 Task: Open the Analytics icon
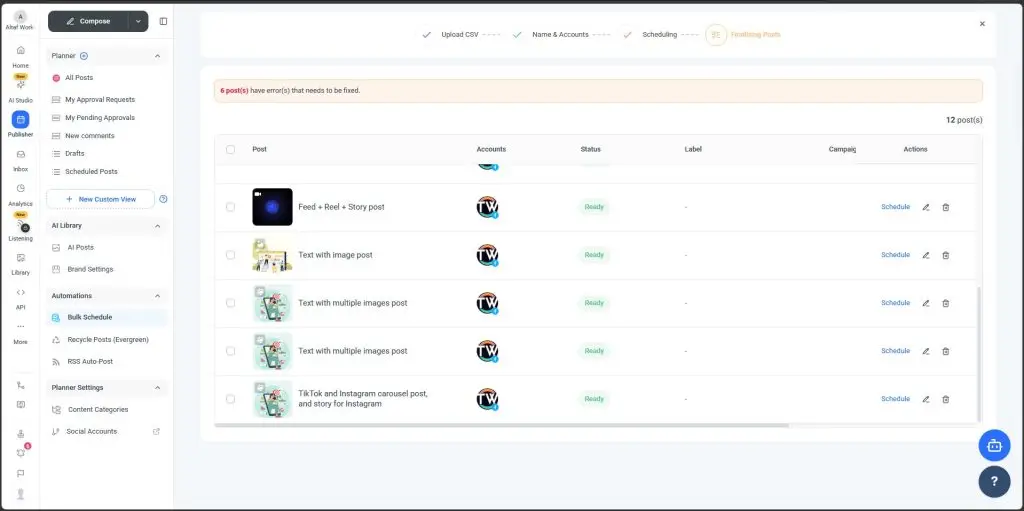click(x=20, y=188)
